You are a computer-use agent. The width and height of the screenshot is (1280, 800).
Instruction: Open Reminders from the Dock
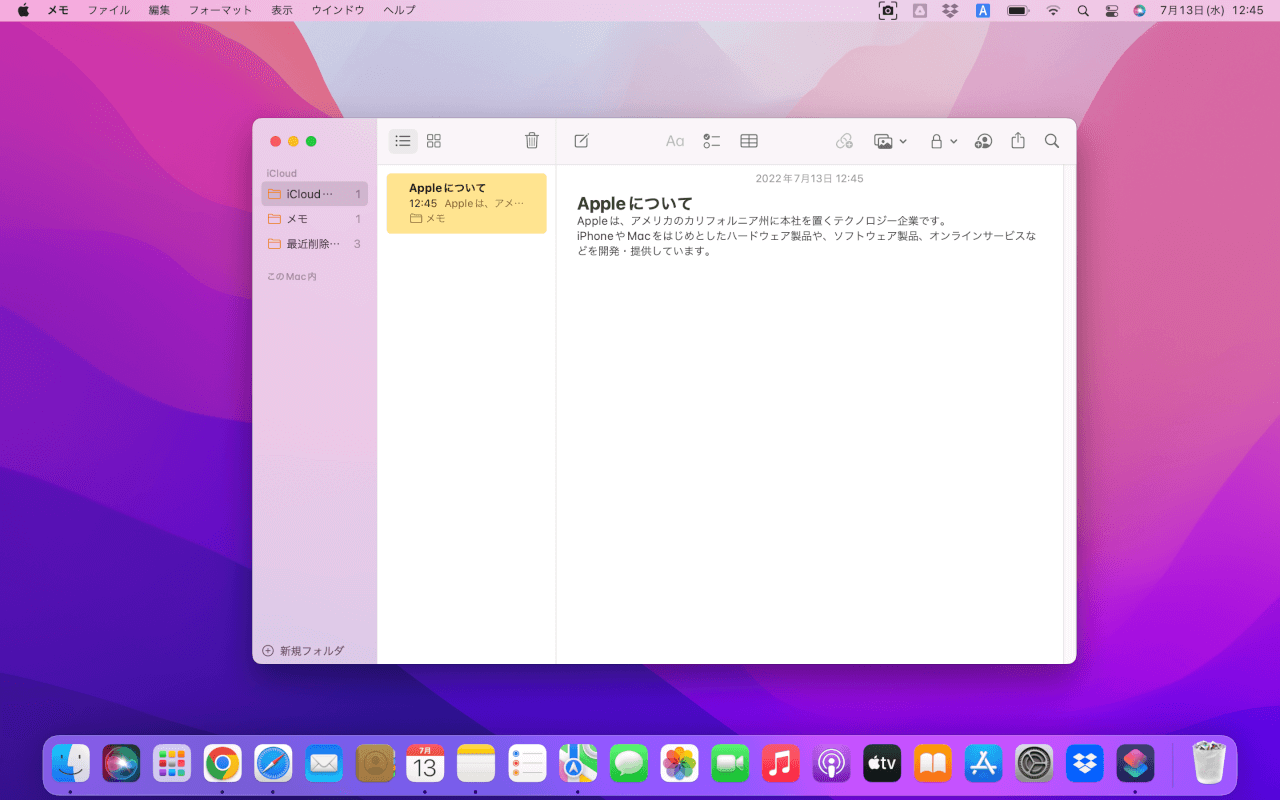[x=527, y=765]
